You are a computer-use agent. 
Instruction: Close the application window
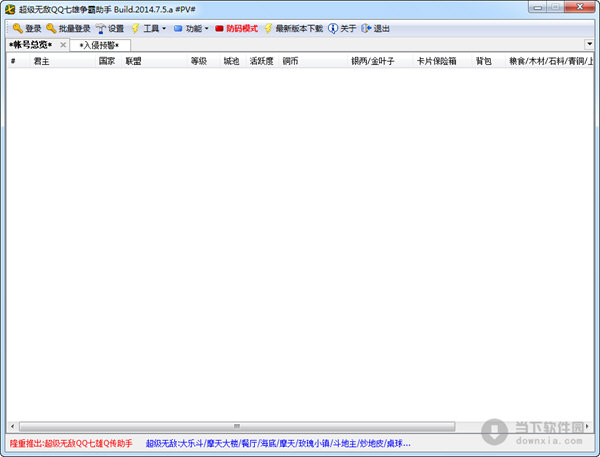579,7
